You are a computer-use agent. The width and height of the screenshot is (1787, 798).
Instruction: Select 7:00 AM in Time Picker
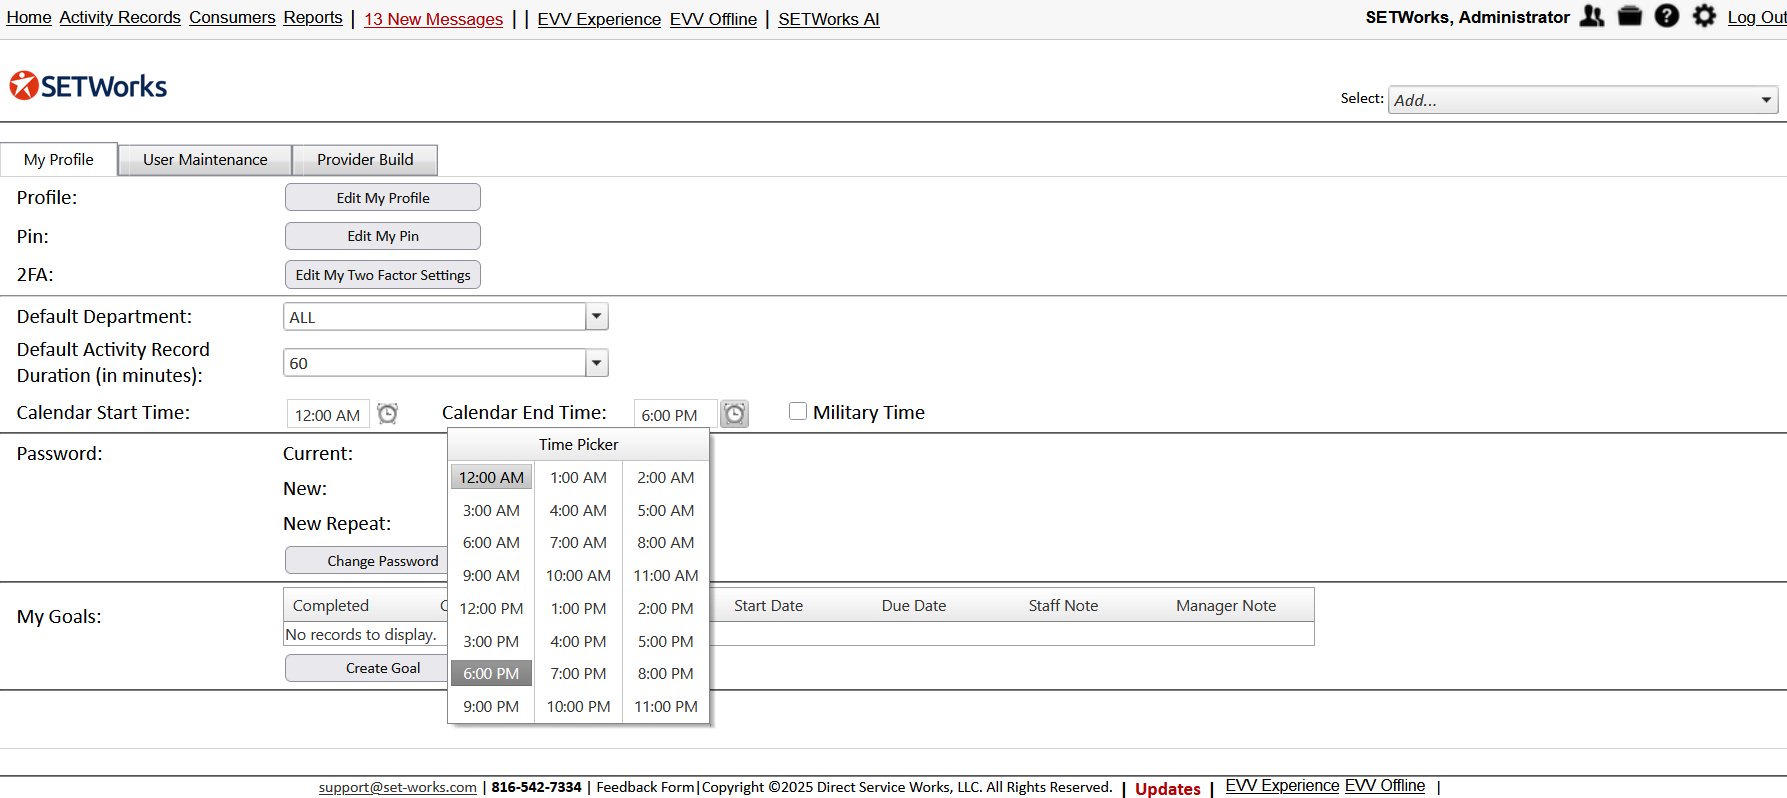point(578,542)
